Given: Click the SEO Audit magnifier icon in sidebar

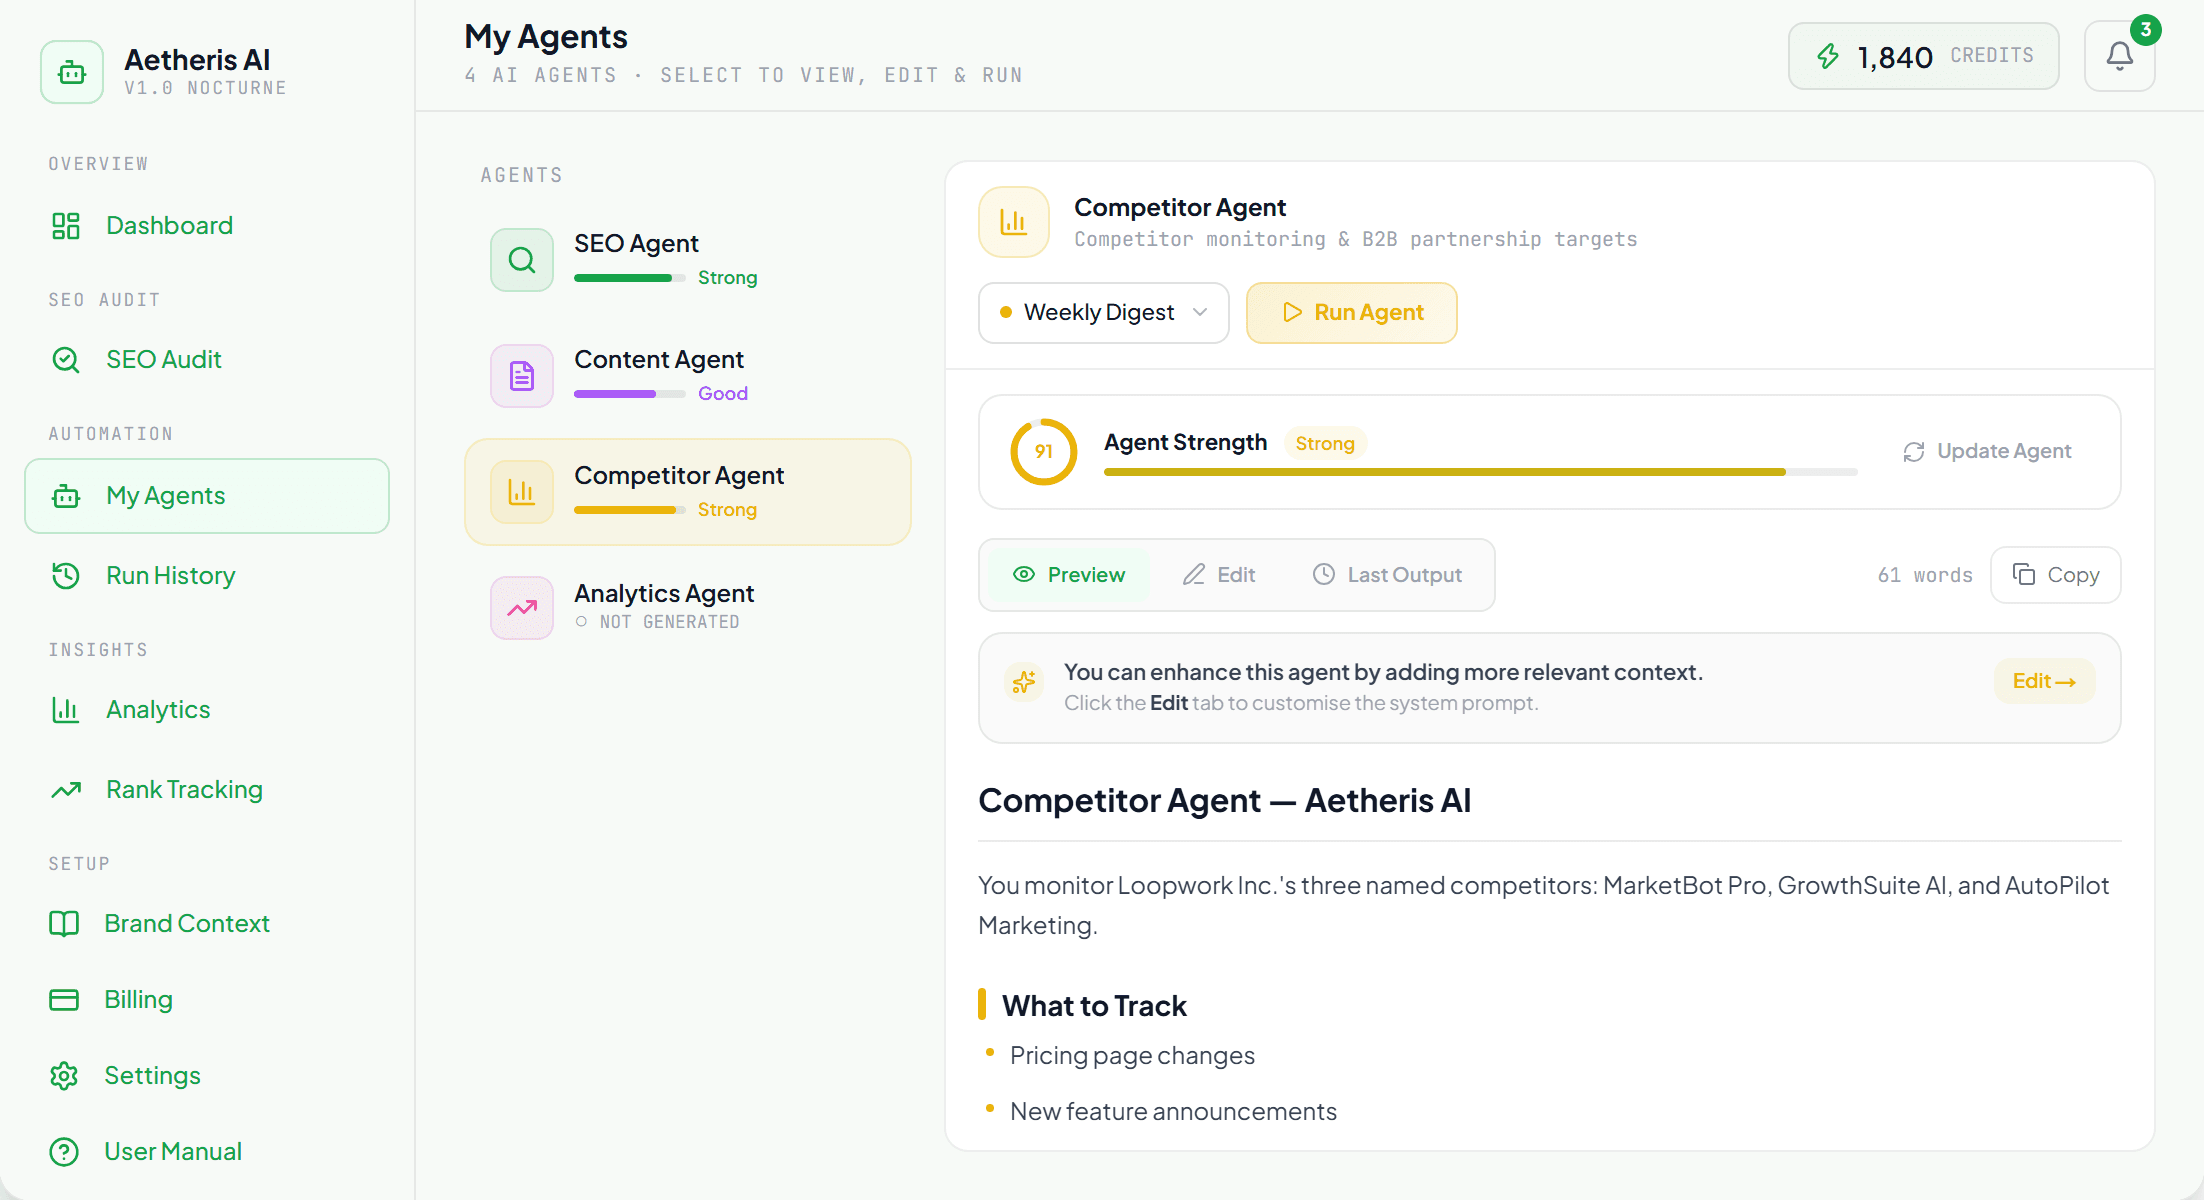Looking at the screenshot, I should 66,360.
